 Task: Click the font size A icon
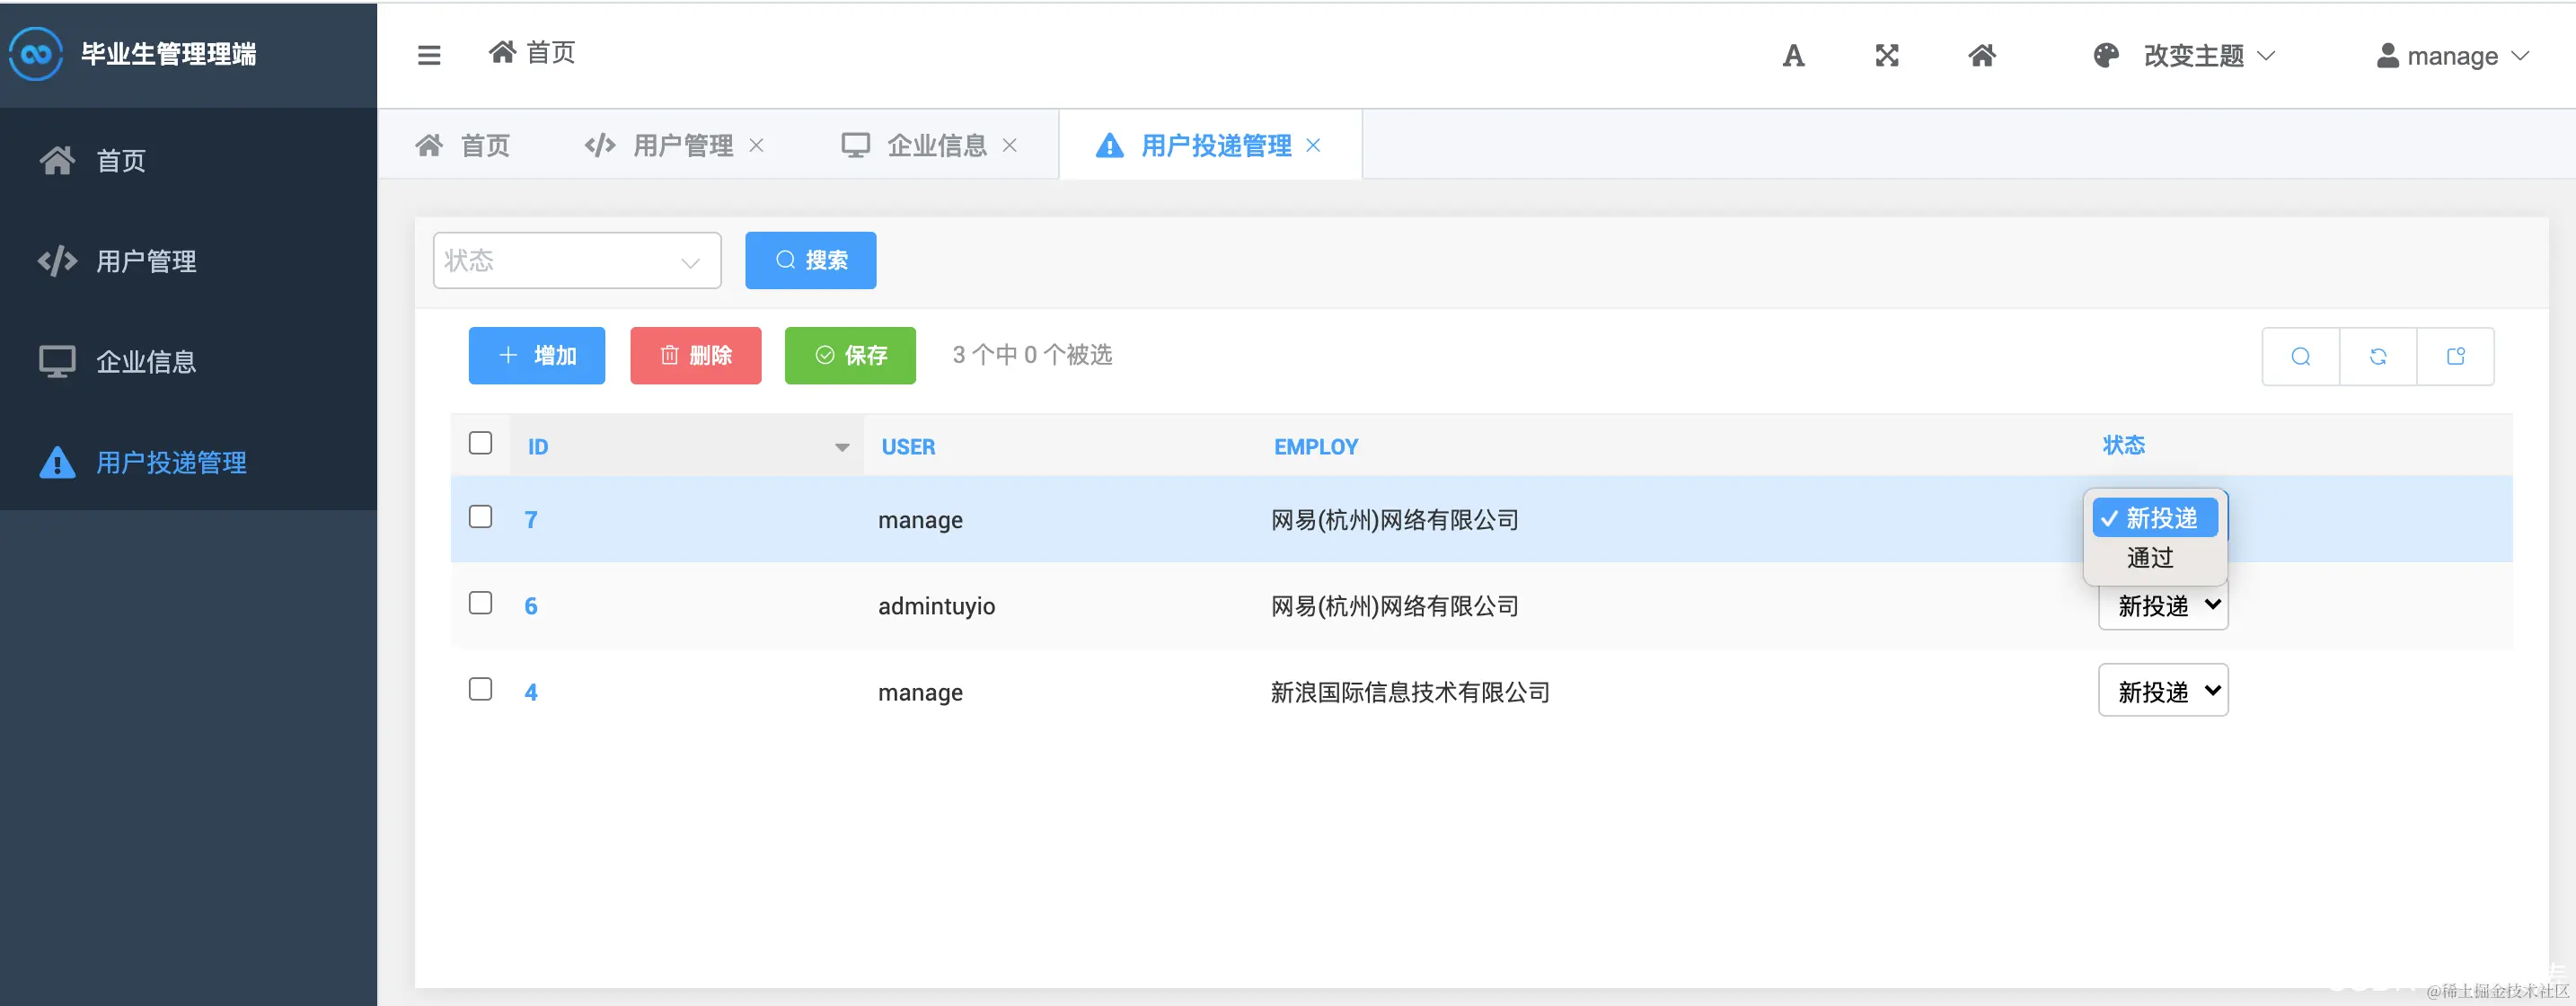(1793, 56)
